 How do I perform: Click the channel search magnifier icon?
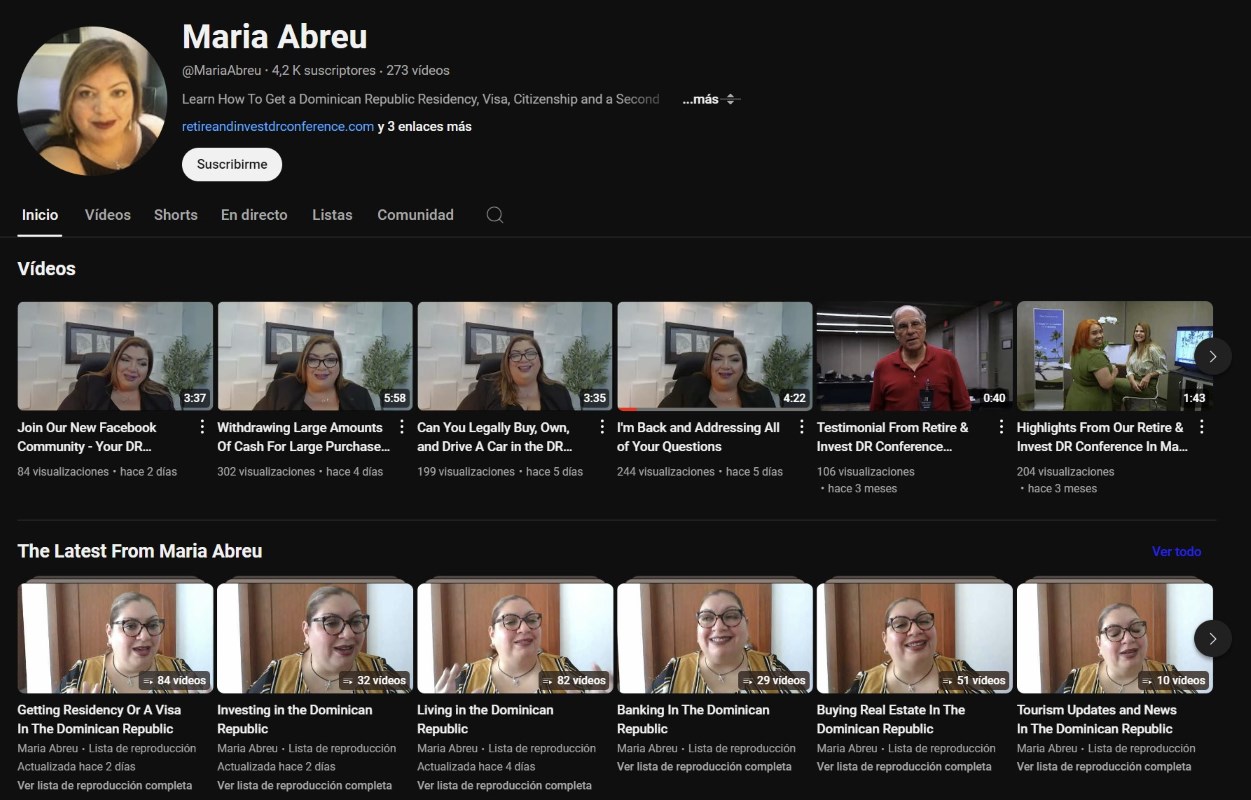pos(494,215)
